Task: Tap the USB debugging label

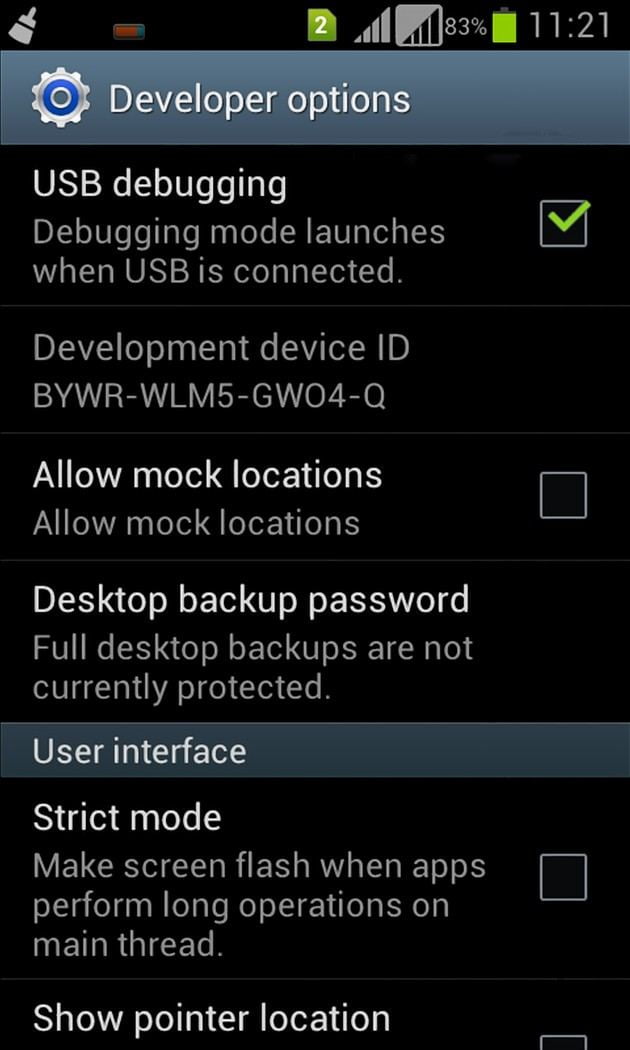Action: tap(160, 185)
